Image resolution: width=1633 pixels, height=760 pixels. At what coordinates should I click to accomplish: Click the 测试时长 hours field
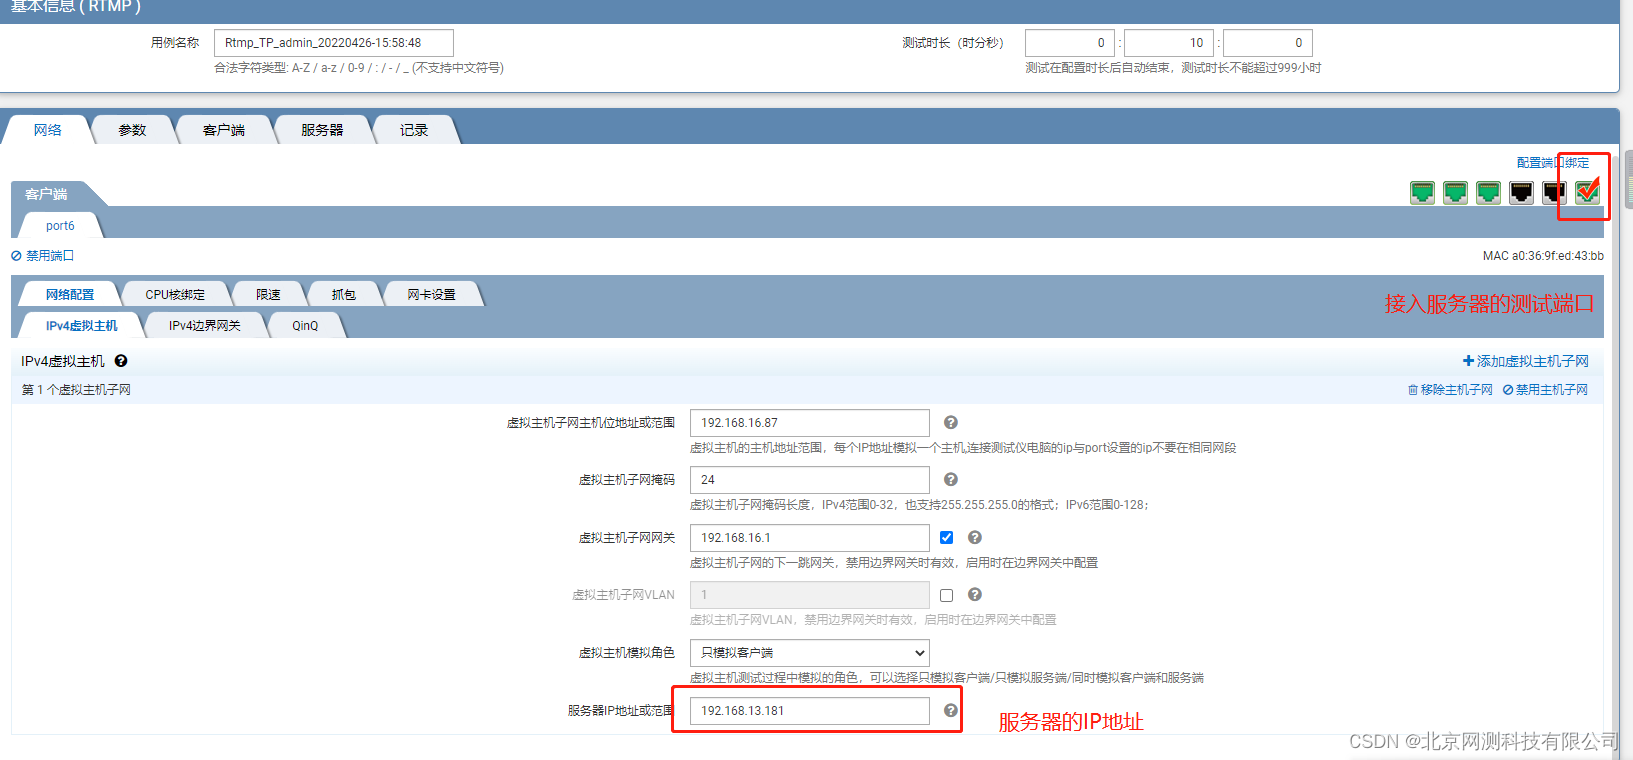1070,43
